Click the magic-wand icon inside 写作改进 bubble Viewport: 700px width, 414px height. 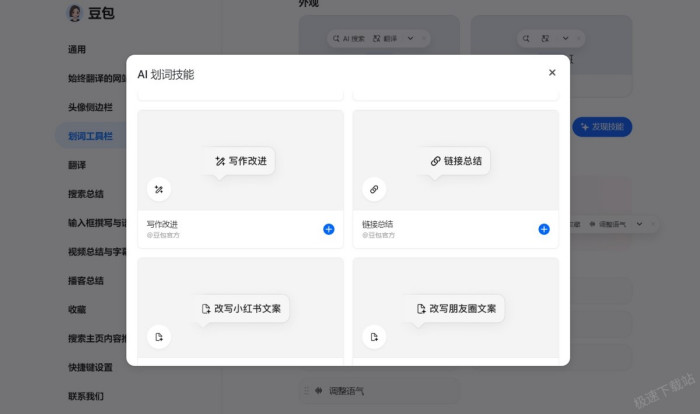click(x=220, y=161)
